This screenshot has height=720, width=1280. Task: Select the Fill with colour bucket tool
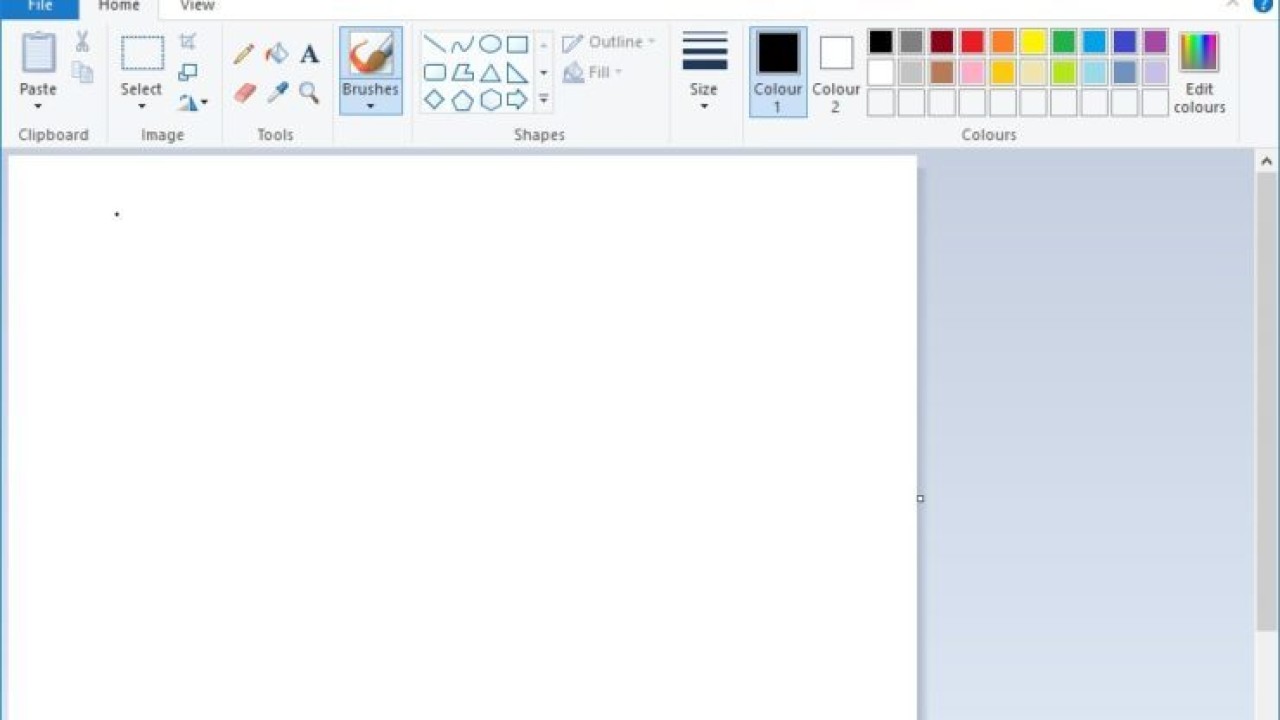coord(276,54)
